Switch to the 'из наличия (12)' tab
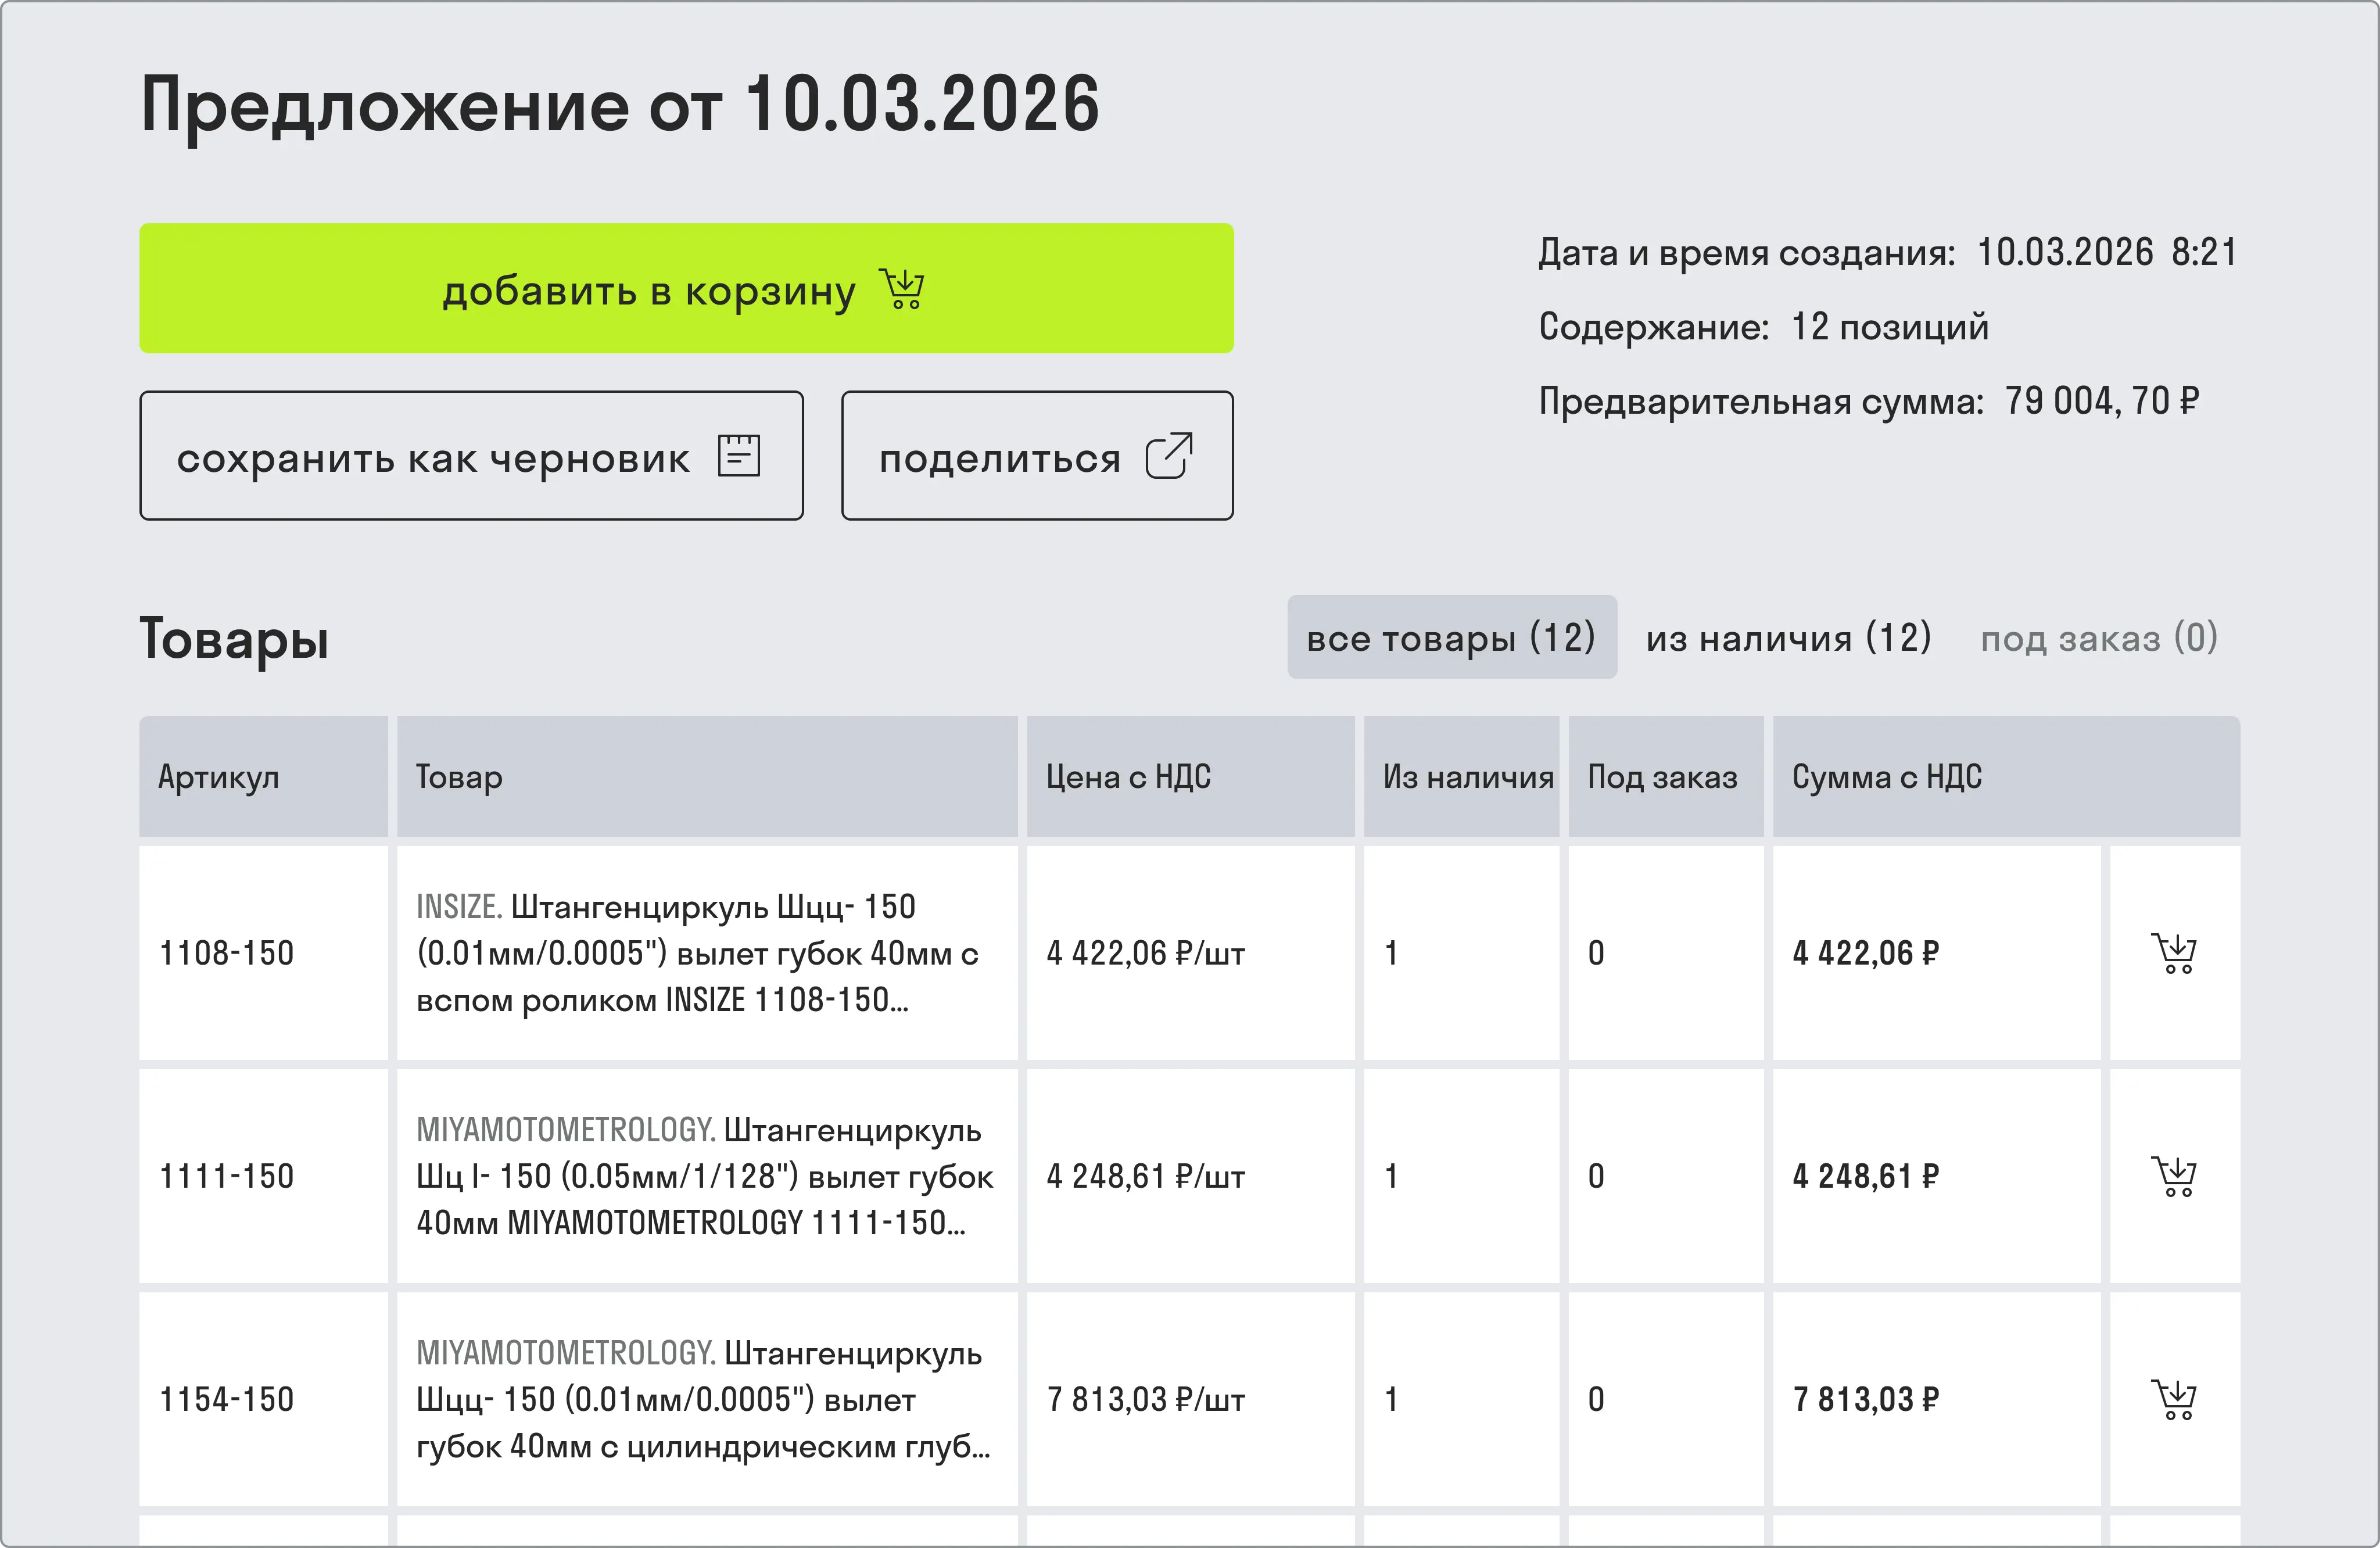This screenshot has height=1548, width=2380. tap(1789, 637)
